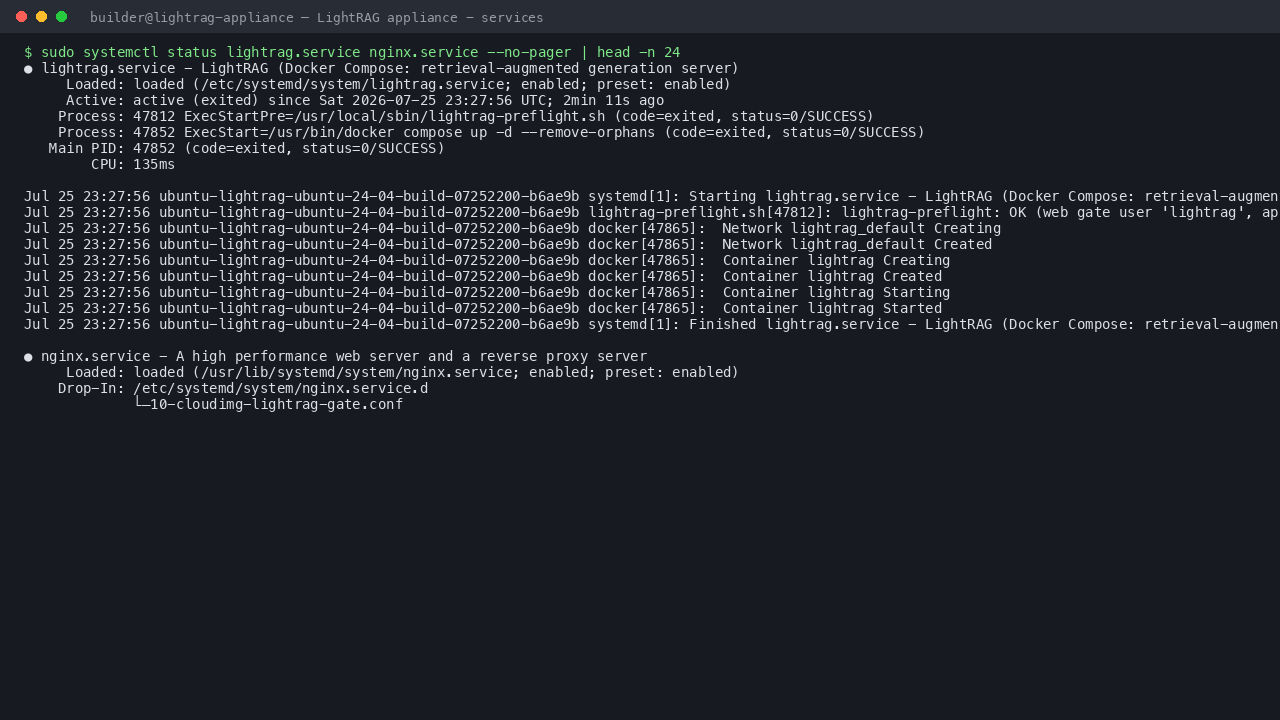Click the green maximize window button
Viewport: 1280px width, 720px height.
click(x=61, y=17)
